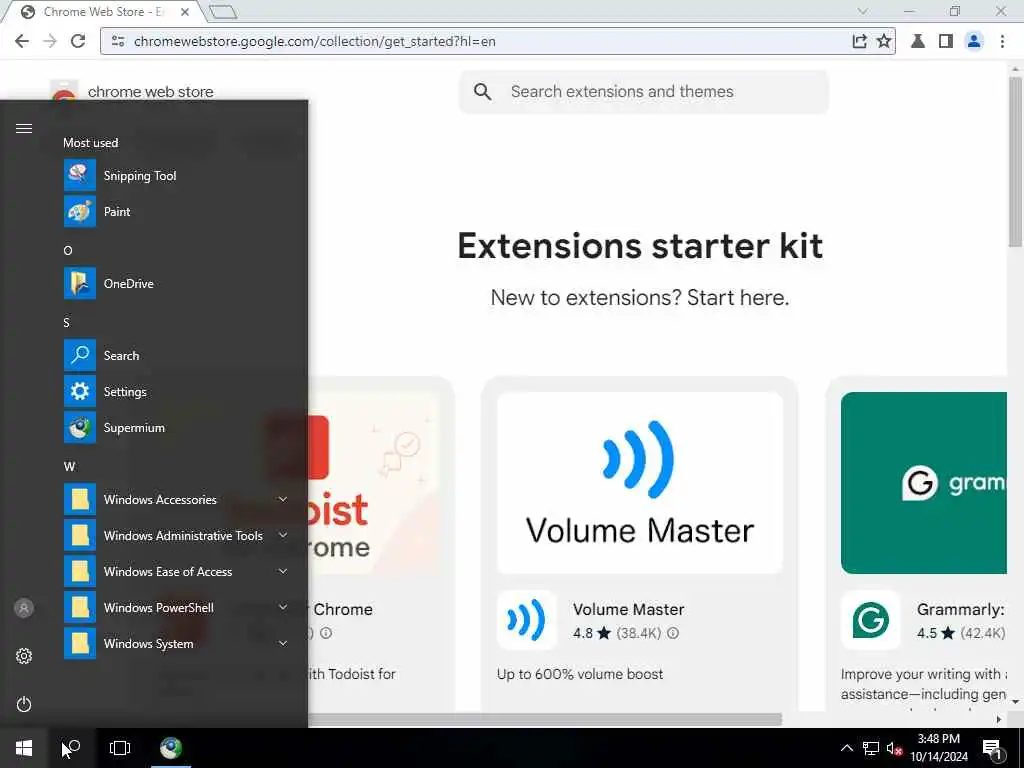
Task: Open the Power options icon
Action: [24, 704]
